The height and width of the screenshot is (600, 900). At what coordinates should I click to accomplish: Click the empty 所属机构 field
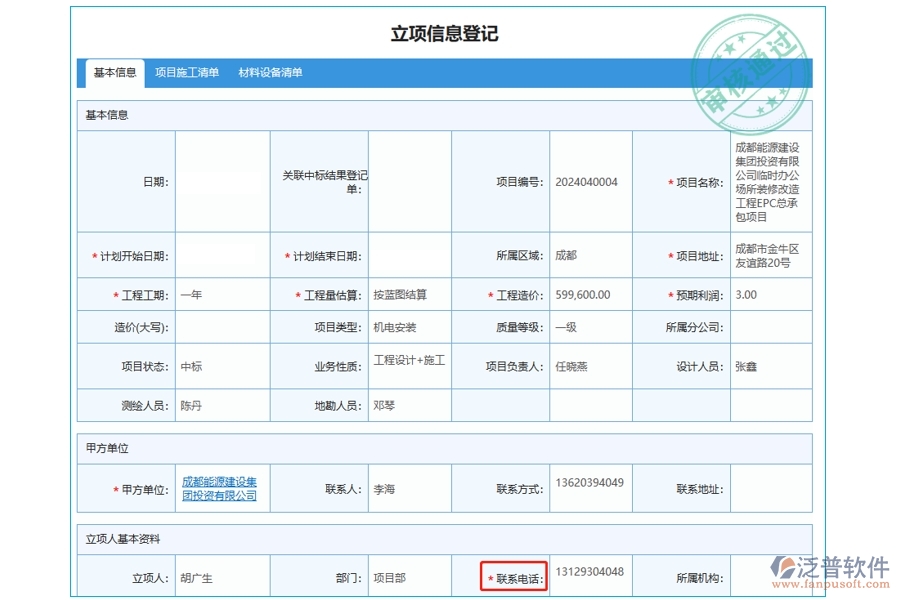pyautogui.click(x=770, y=575)
